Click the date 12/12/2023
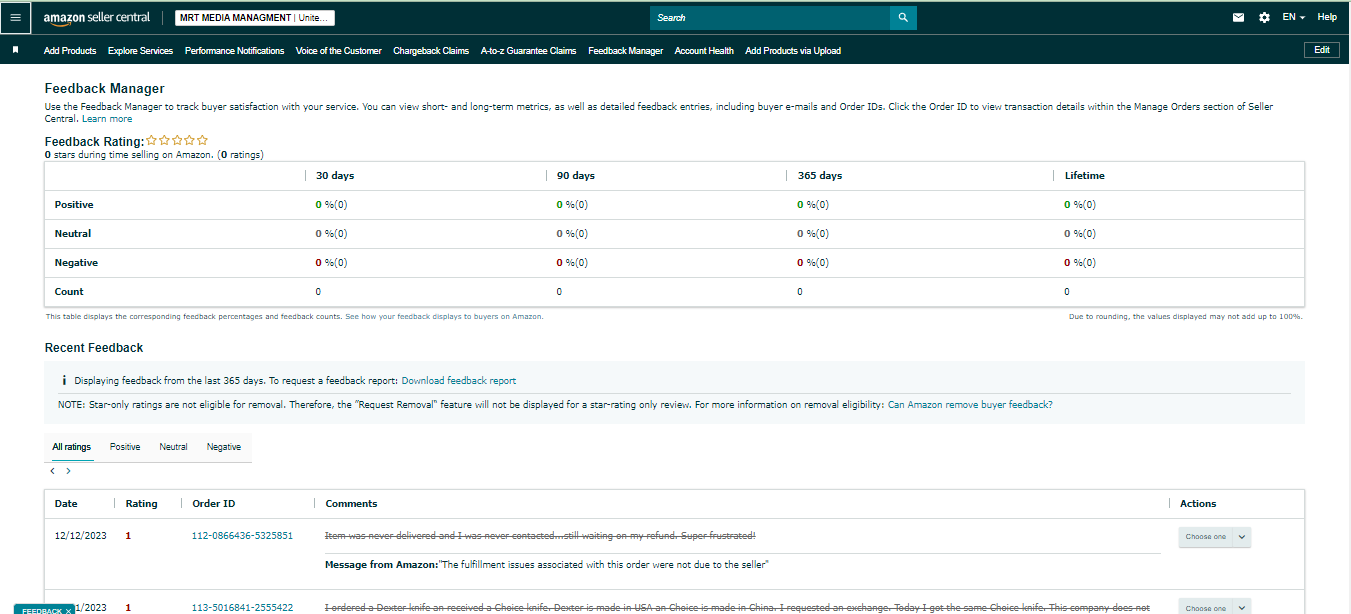The height and width of the screenshot is (614, 1351). 78,536
